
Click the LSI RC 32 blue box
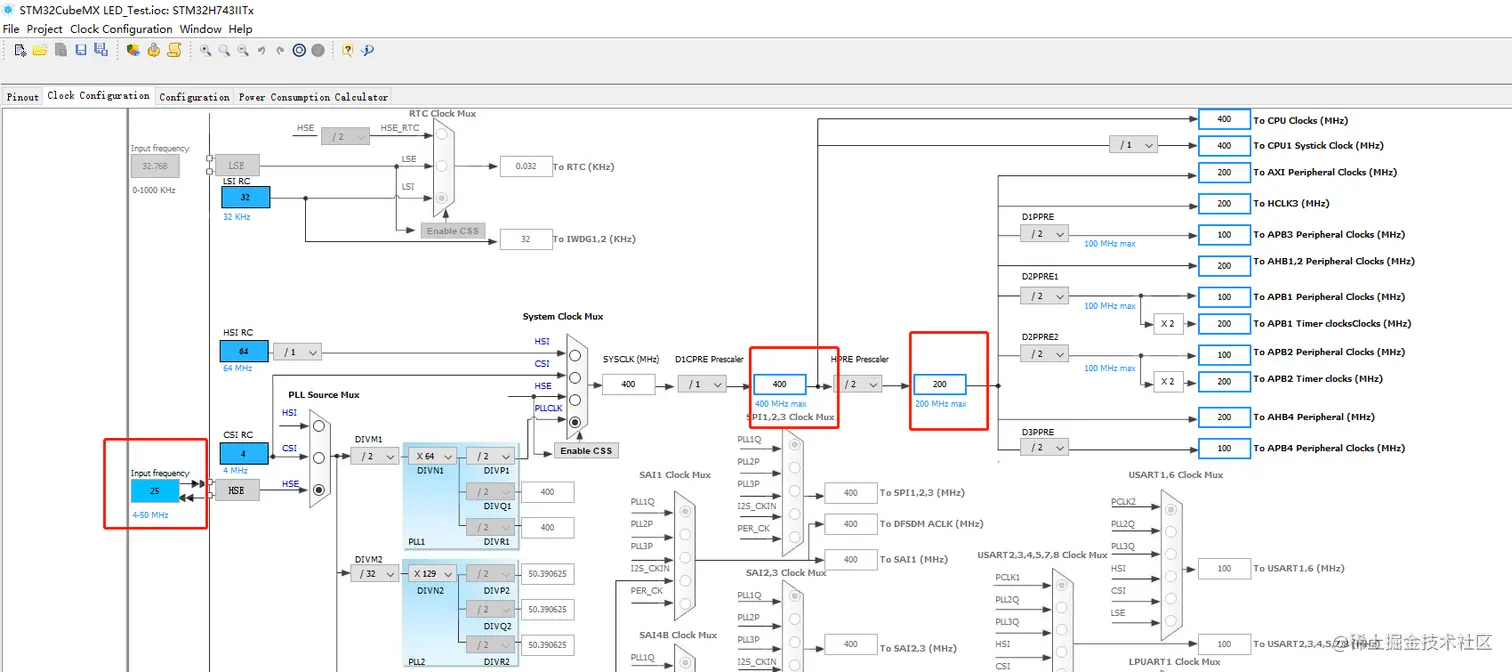point(245,198)
